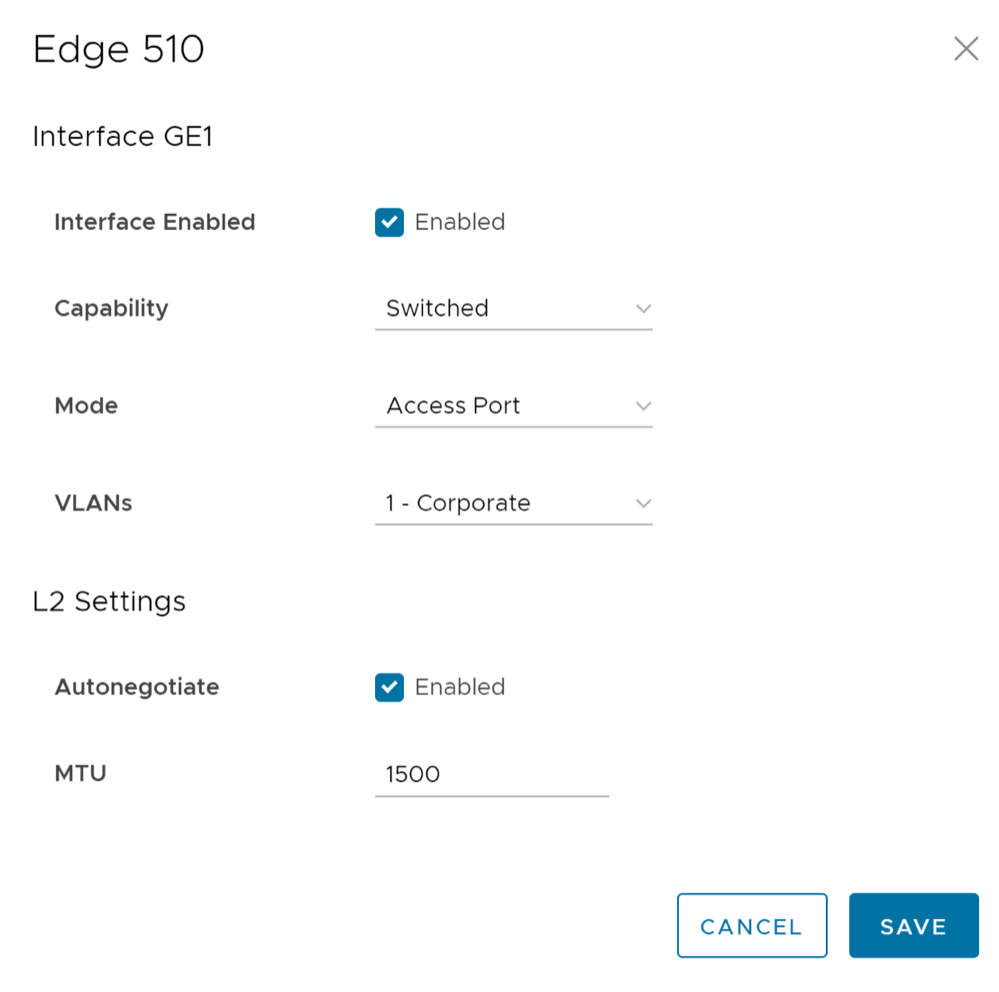Click the chevron arrow of VLANs field
999x992 pixels.
[x=643, y=503]
